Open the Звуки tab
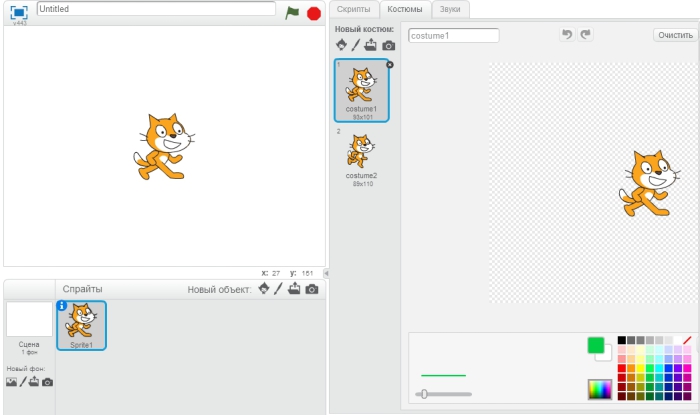This screenshot has width=700, height=415. point(451,9)
